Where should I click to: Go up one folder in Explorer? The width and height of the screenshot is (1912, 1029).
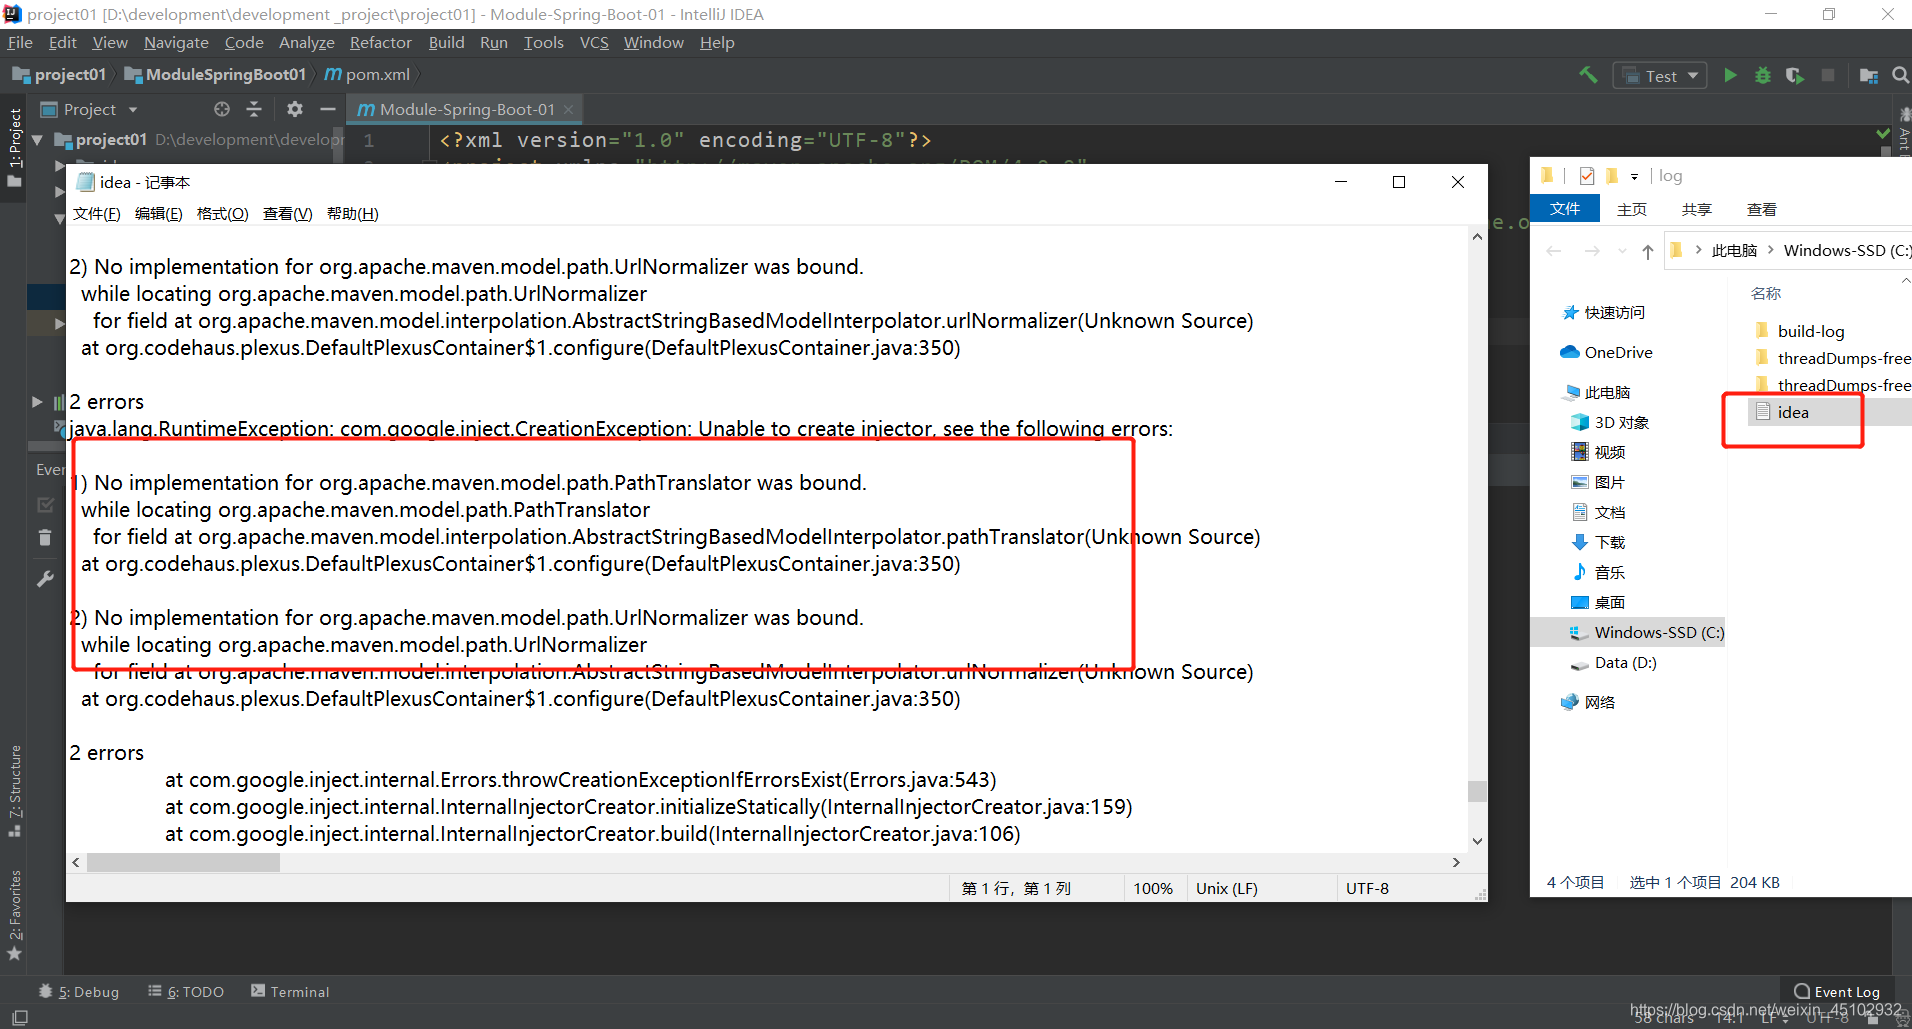(x=1648, y=251)
